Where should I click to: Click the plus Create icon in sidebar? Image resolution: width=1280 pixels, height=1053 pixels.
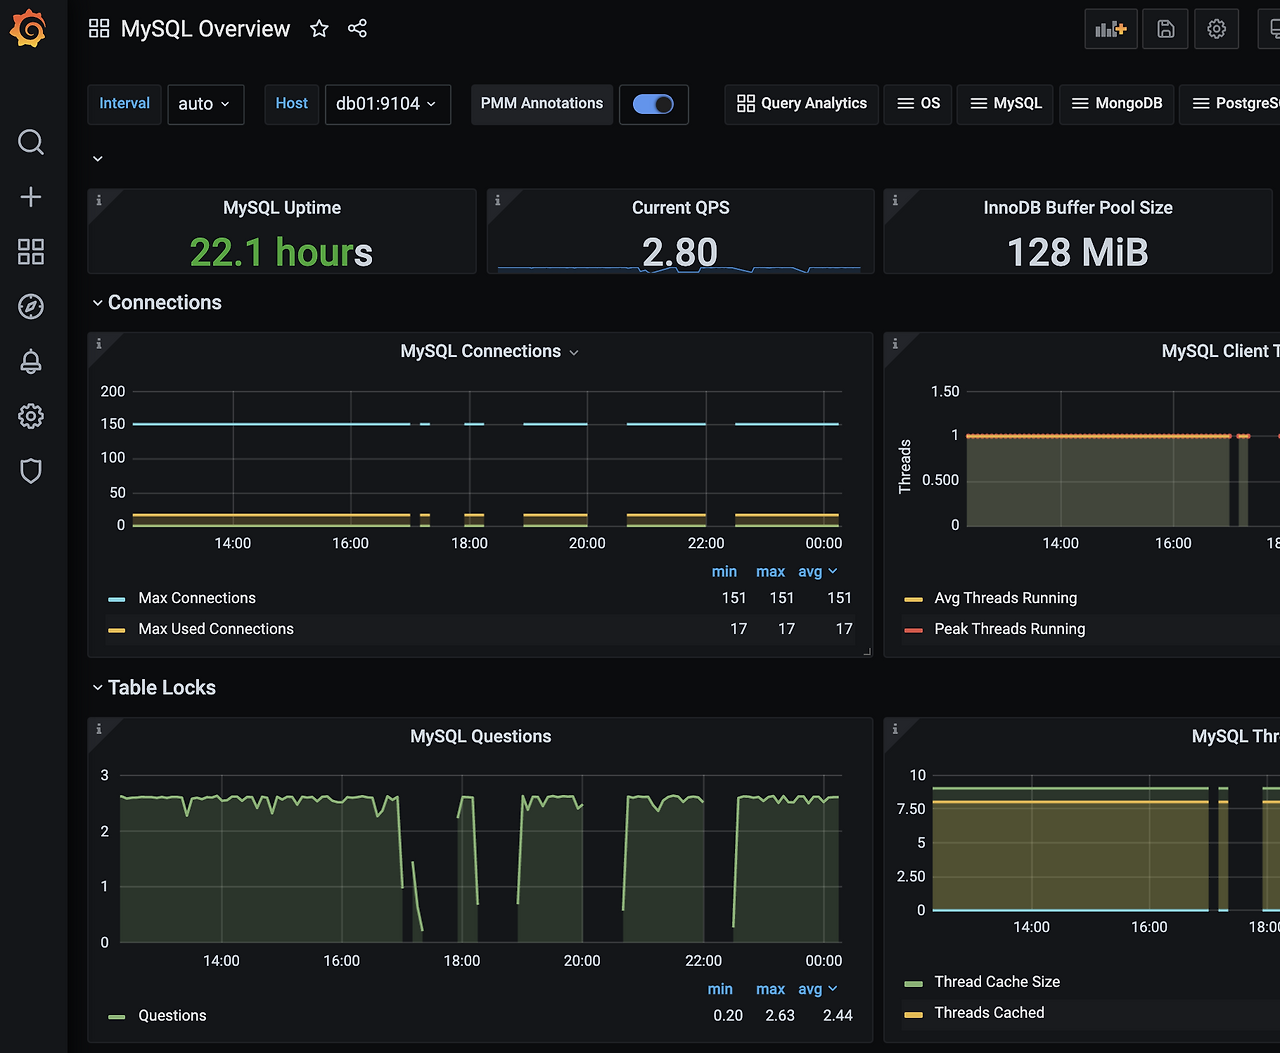coord(31,196)
